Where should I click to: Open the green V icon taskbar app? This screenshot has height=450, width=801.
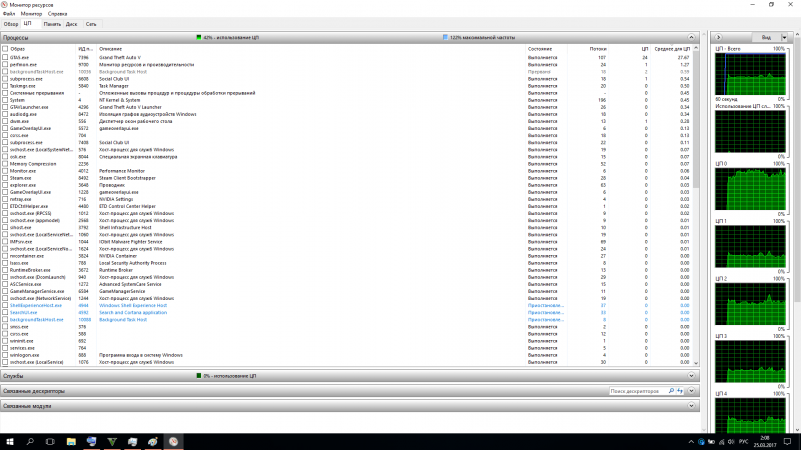[112, 441]
